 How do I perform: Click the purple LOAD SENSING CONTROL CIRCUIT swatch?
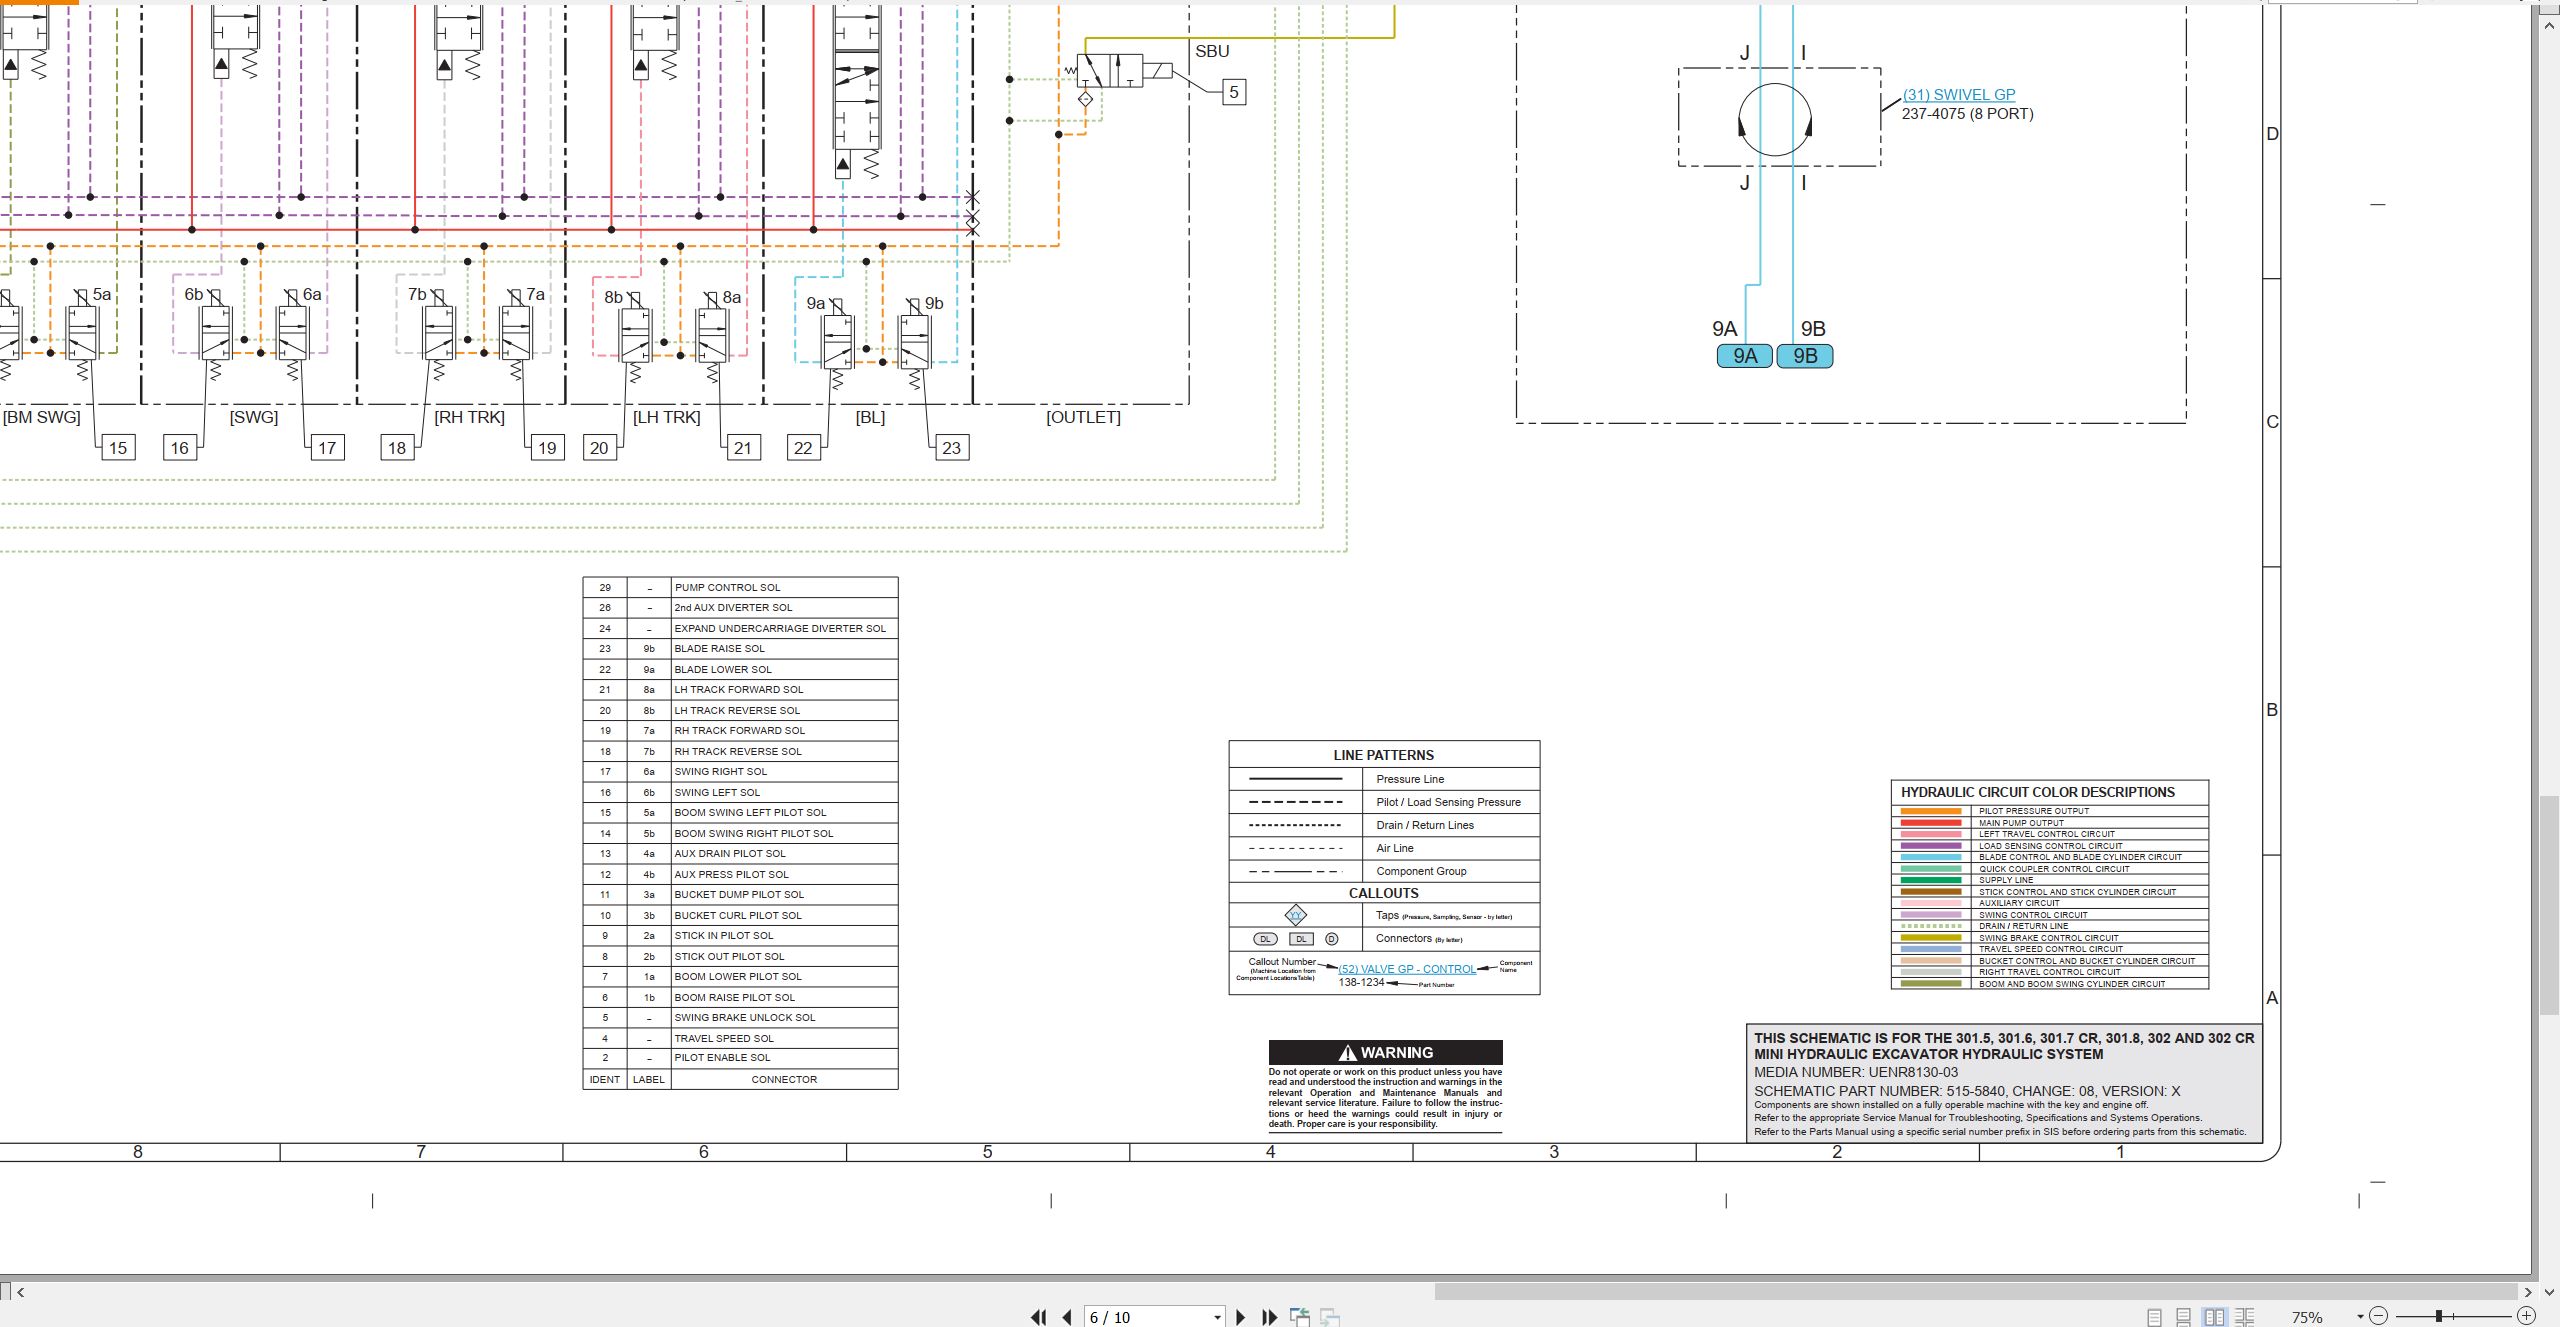pyautogui.click(x=1931, y=846)
